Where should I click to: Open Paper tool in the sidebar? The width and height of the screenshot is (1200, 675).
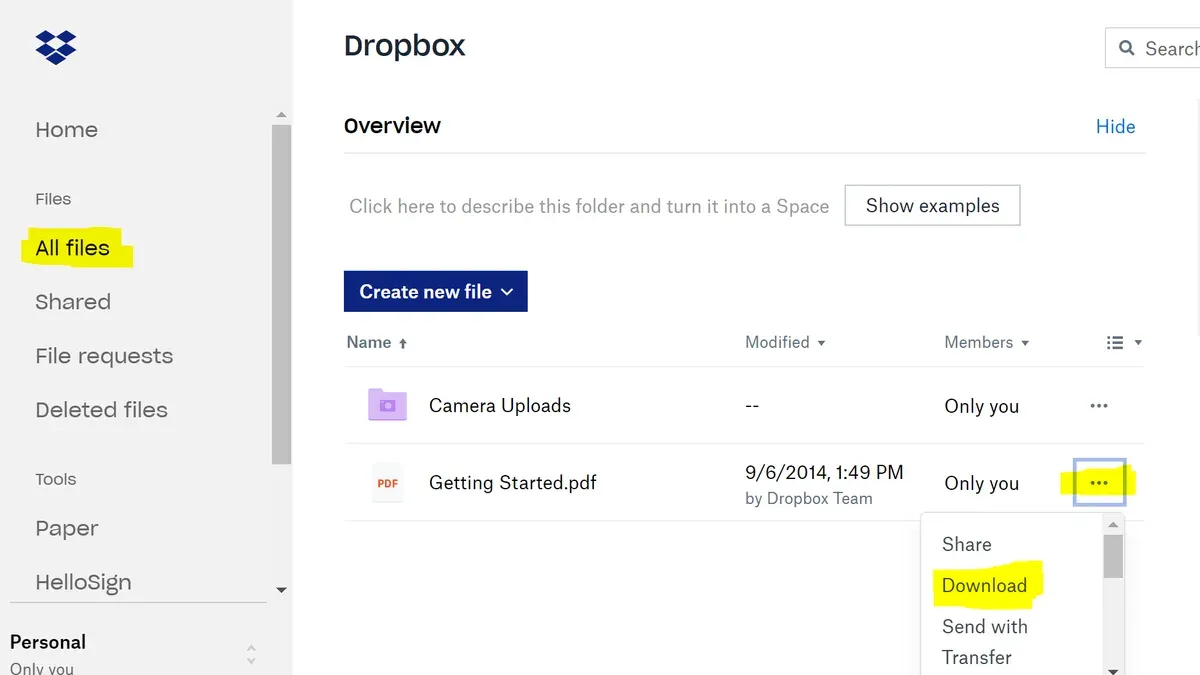click(67, 528)
